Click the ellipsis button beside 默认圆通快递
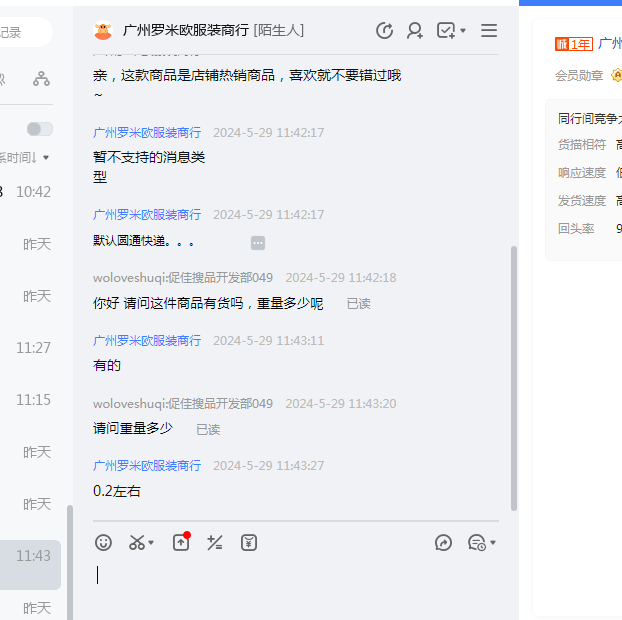Screen dimensions: 622x620 pyautogui.click(x=258, y=242)
